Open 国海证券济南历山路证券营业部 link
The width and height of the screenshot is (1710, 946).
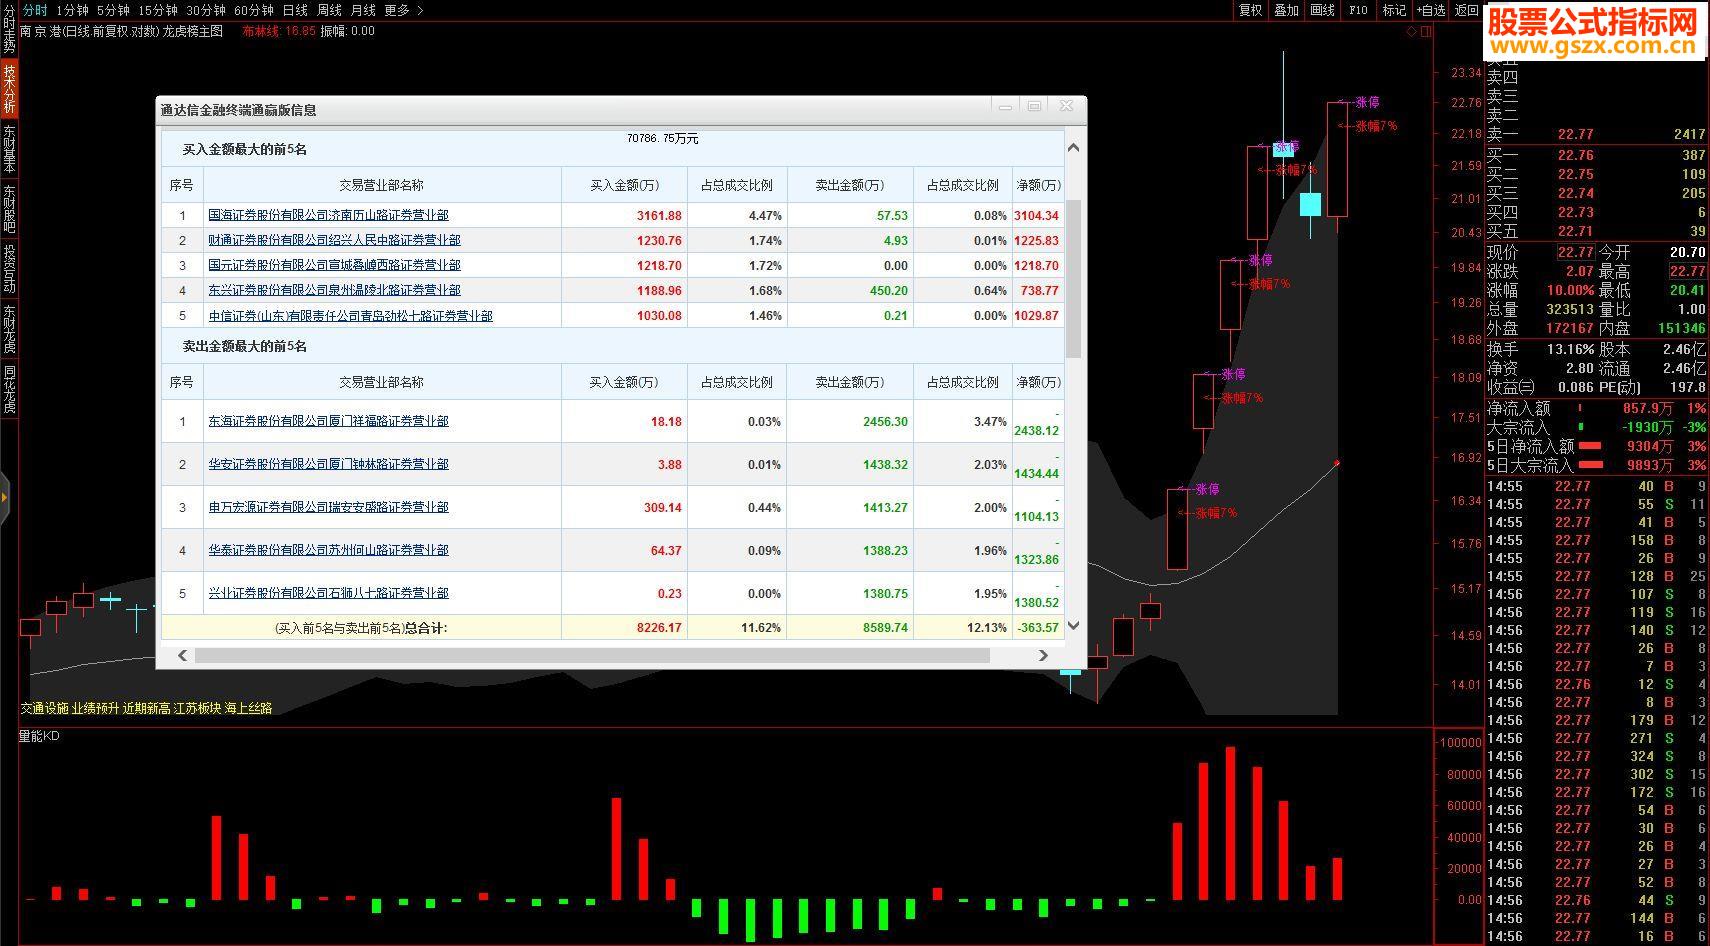point(328,215)
